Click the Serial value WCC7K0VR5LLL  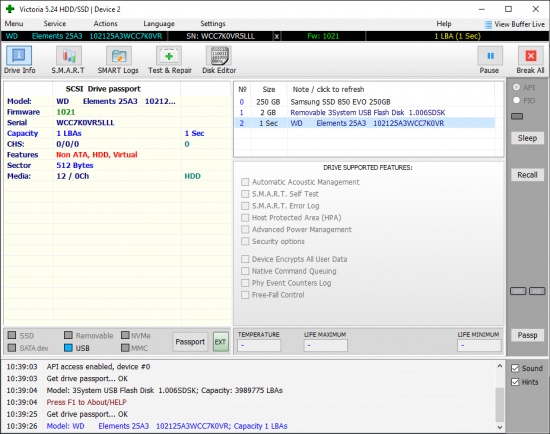tap(85, 122)
